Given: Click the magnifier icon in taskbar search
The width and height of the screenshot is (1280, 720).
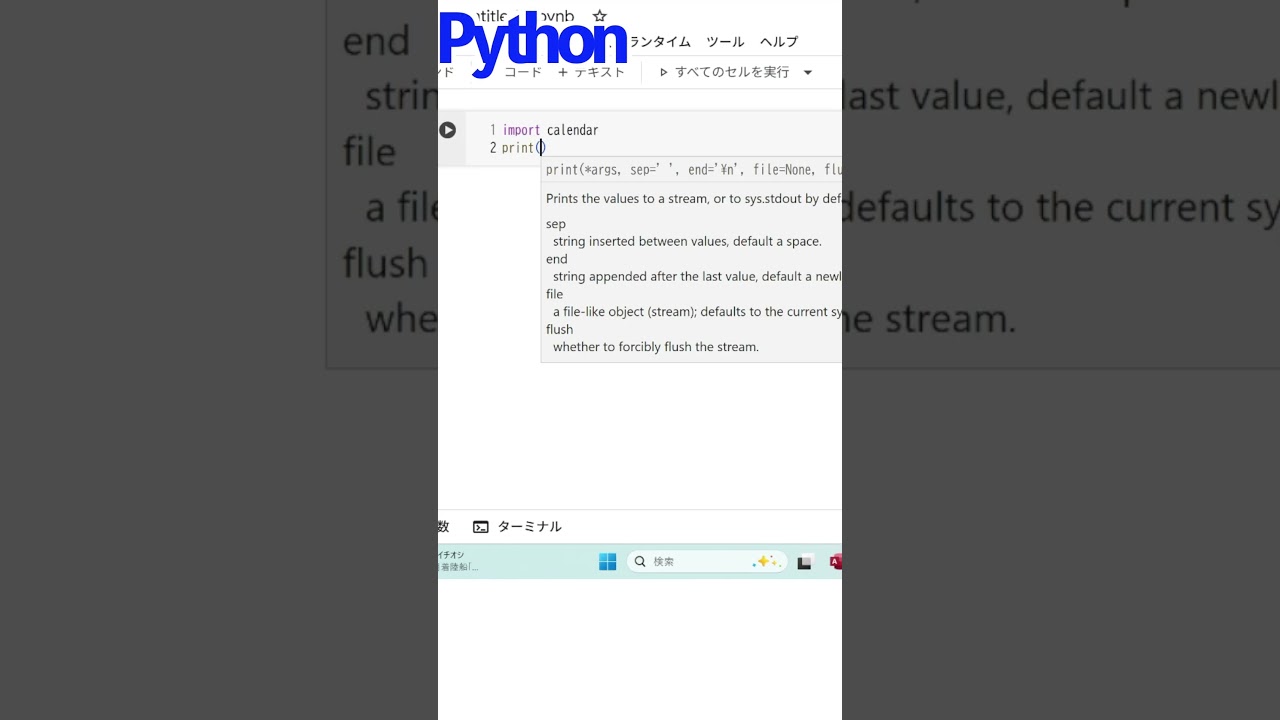Looking at the screenshot, I should (640, 562).
